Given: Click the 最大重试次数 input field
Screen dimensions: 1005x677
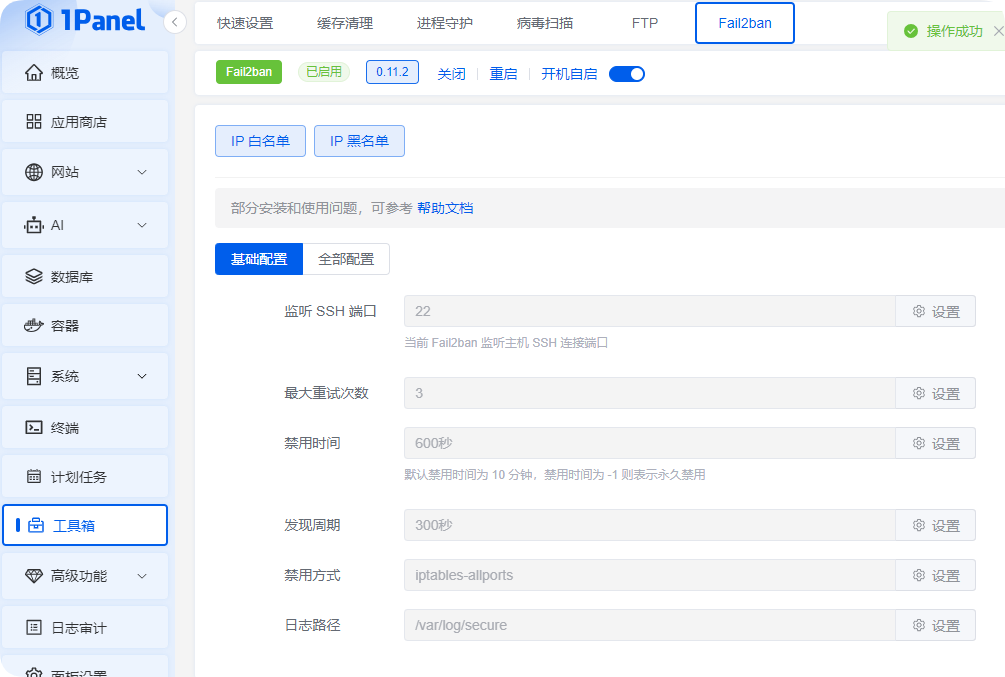Looking at the screenshot, I should tap(649, 393).
